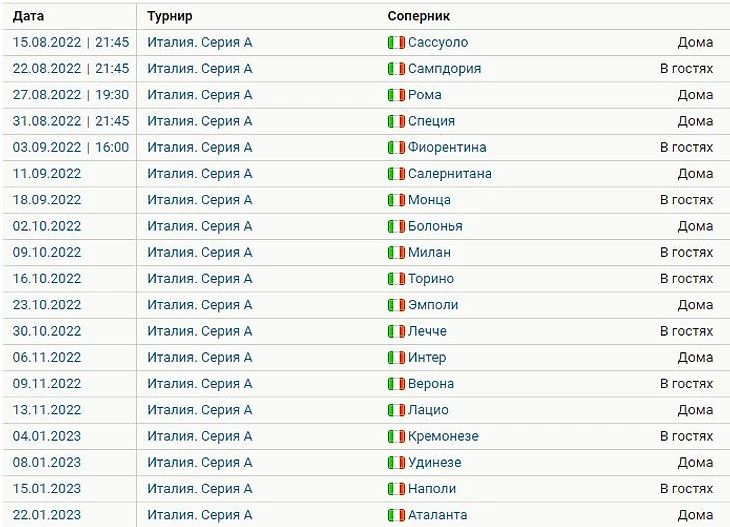This screenshot has height=527, width=730.
Task: Click the flag icon next to Лацио
Action: click(396, 410)
